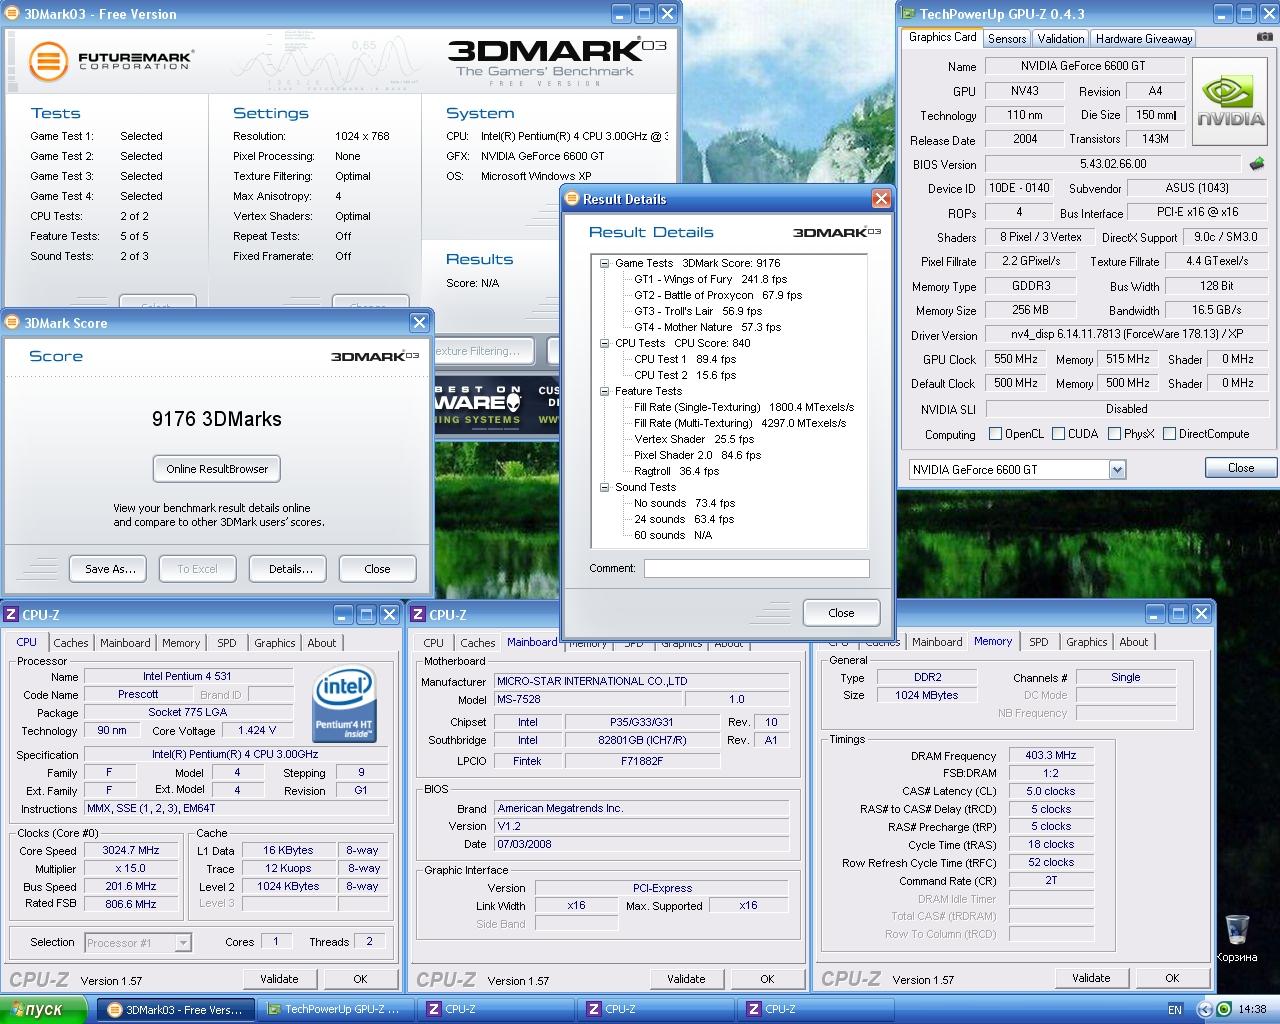Viewport: 1280px width, 1024px height.
Task: Toggle the DirectCompute checkbox
Action: pos(1169,434)
